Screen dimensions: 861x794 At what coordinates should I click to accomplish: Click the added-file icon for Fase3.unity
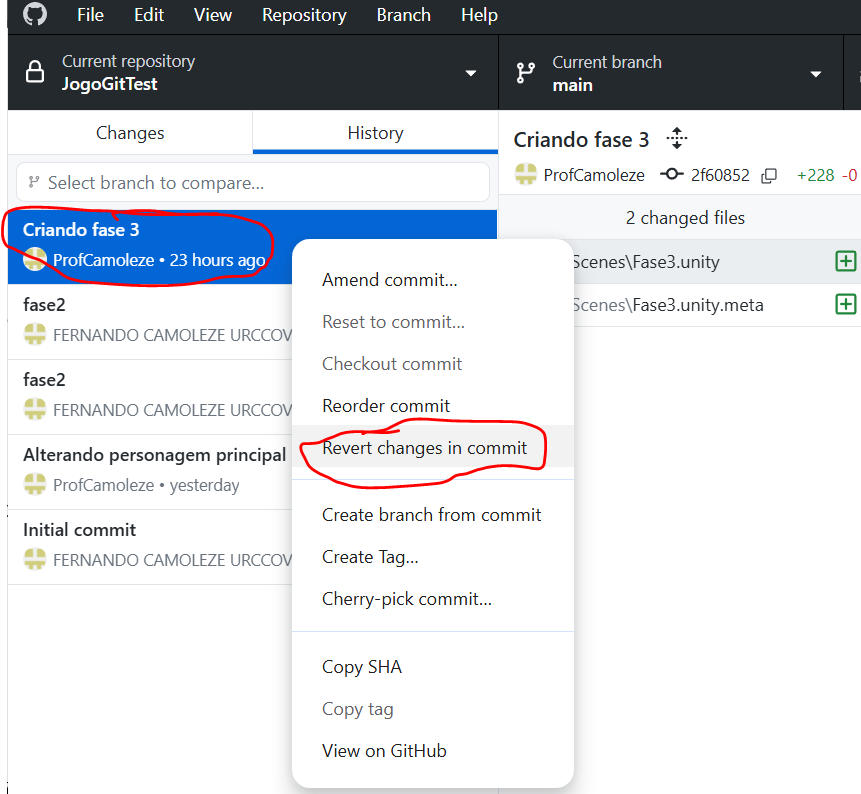[845, 262]
